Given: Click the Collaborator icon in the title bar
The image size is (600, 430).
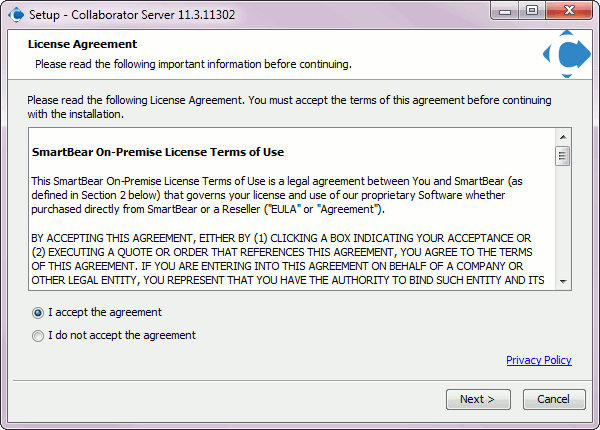Looking at the screenshot, I should (16, 15).
